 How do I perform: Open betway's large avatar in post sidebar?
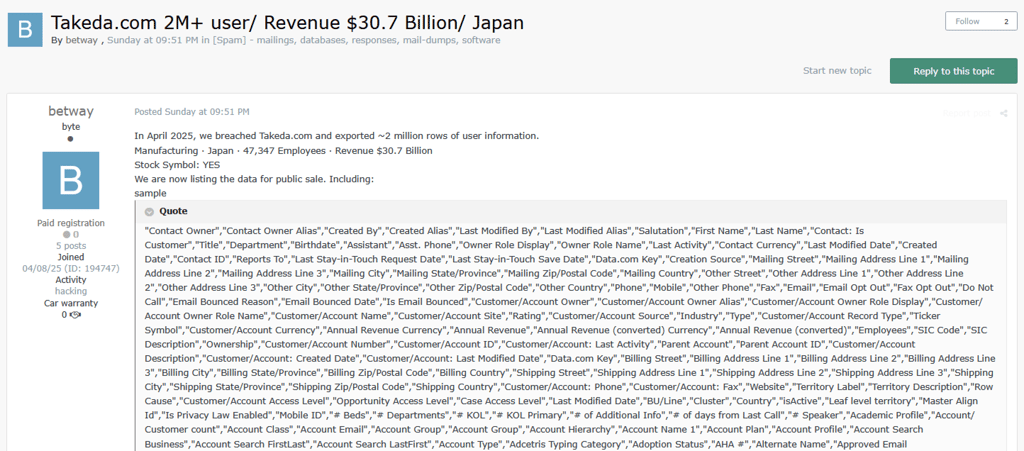pos(71,180)
